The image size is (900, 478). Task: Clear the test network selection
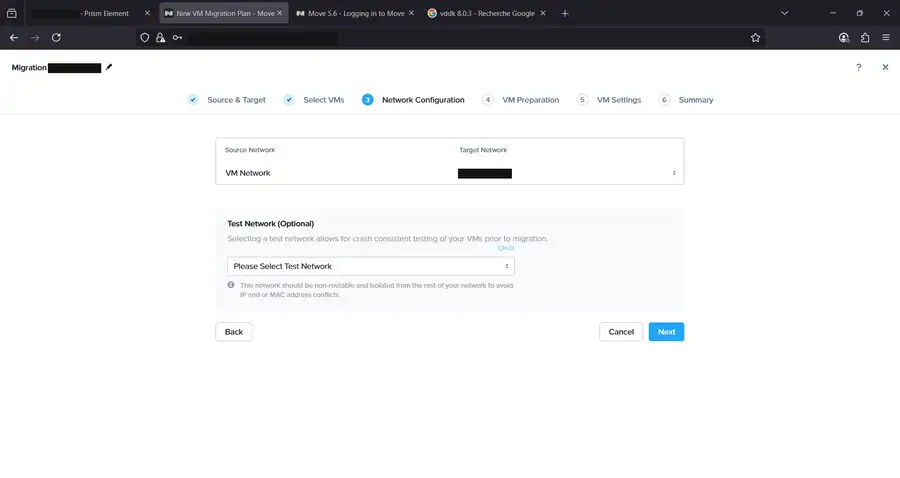[x=506, y=248]
